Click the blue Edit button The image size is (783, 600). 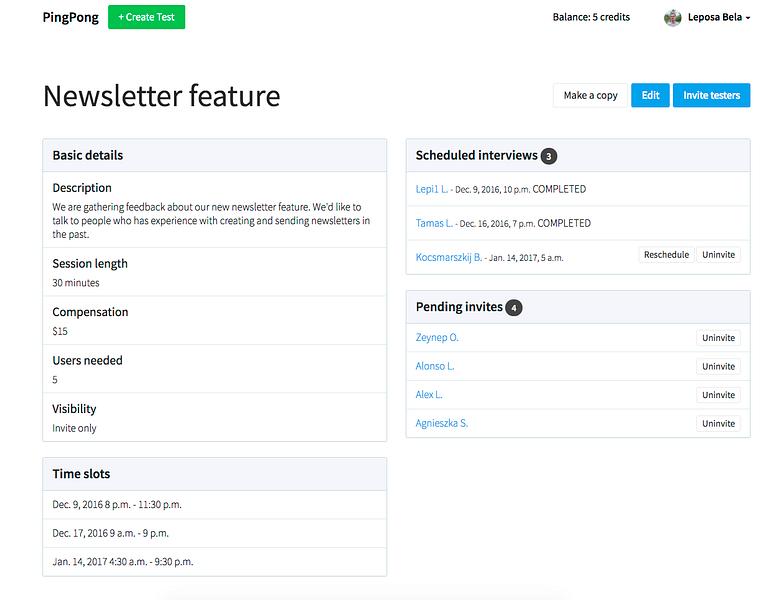pos(650,95)
